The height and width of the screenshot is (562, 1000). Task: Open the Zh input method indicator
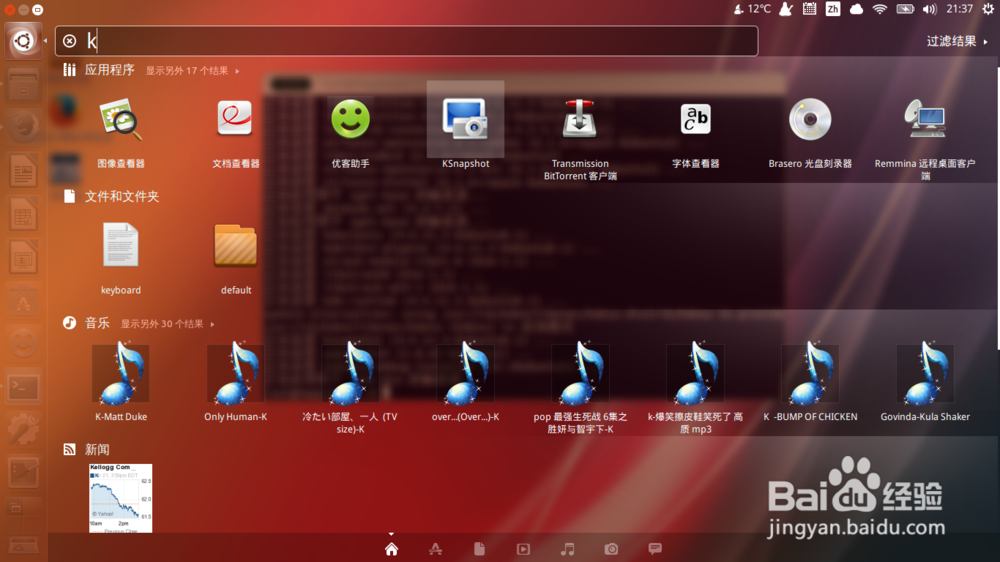click(833, 9)
